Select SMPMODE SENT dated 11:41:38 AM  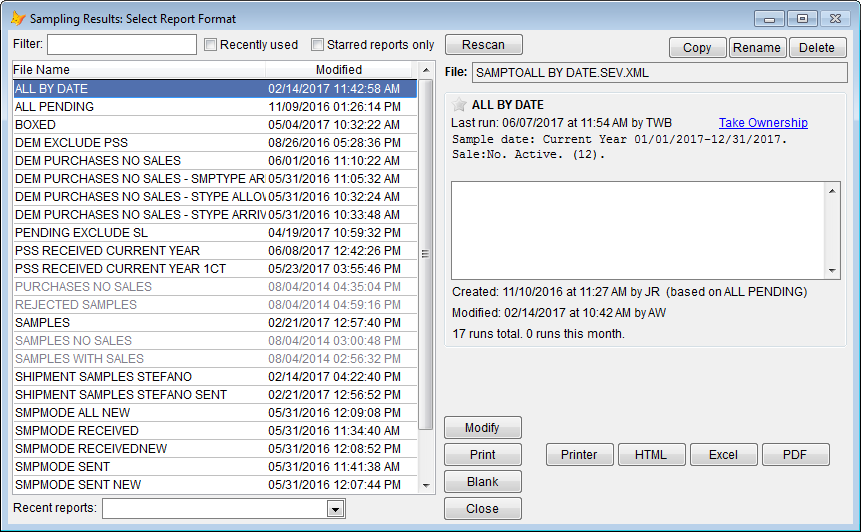coord(215,467)
